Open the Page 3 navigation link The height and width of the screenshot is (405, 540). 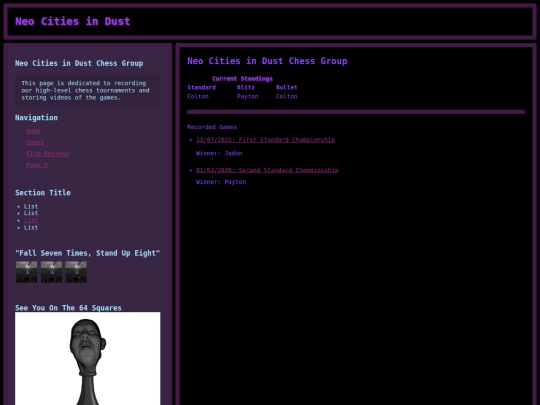pyautogui.click(x=37, y=165)
